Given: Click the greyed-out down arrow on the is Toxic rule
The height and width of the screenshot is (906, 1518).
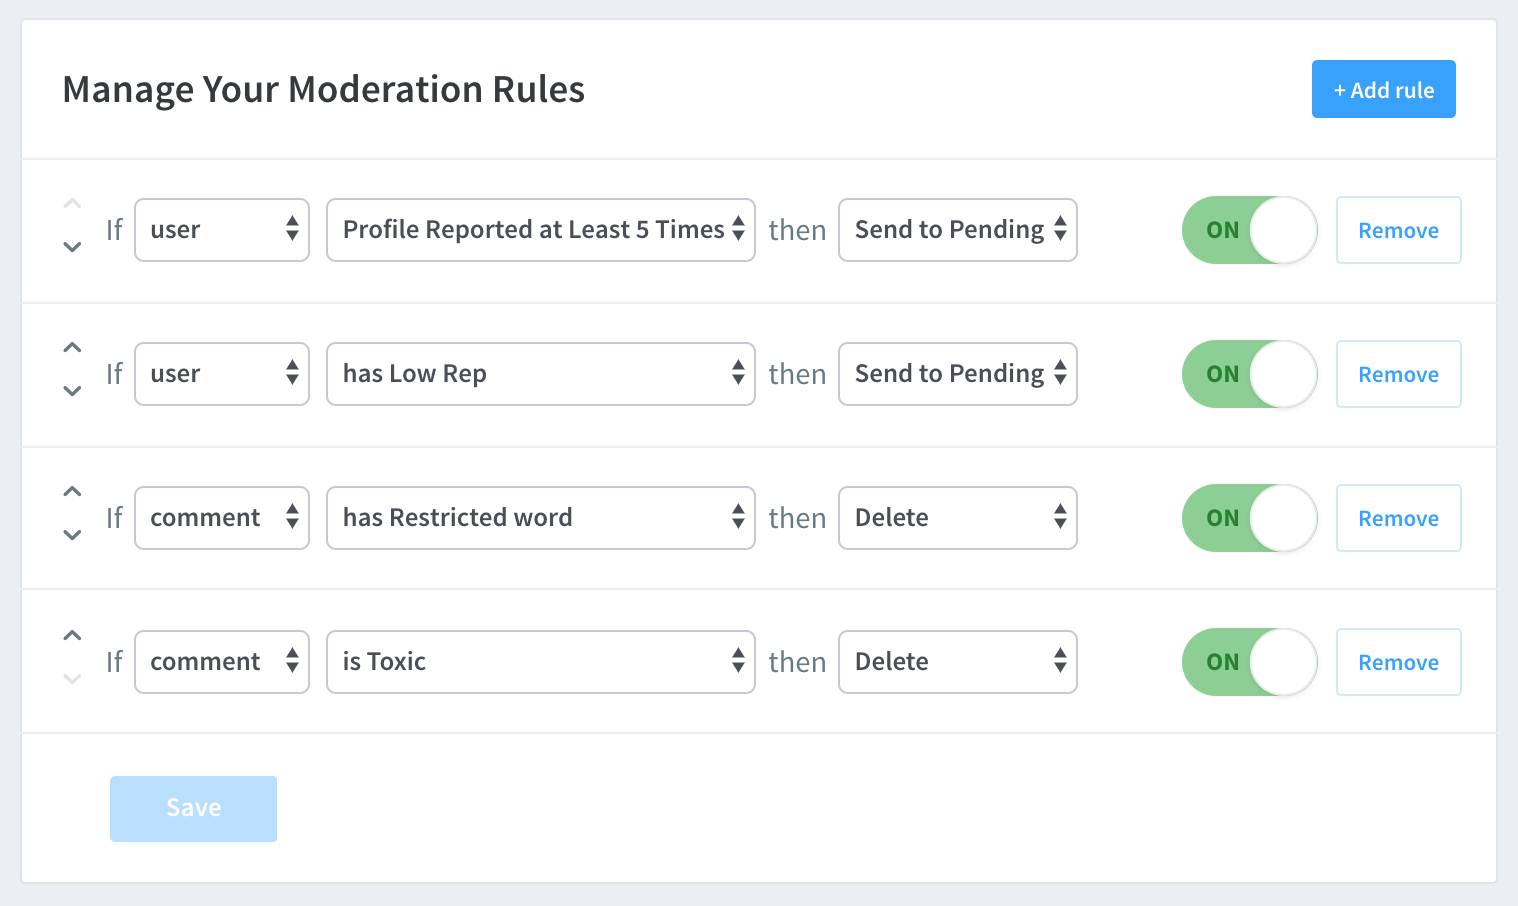Looking at the screenshot, I should click(x=72, y=679).
